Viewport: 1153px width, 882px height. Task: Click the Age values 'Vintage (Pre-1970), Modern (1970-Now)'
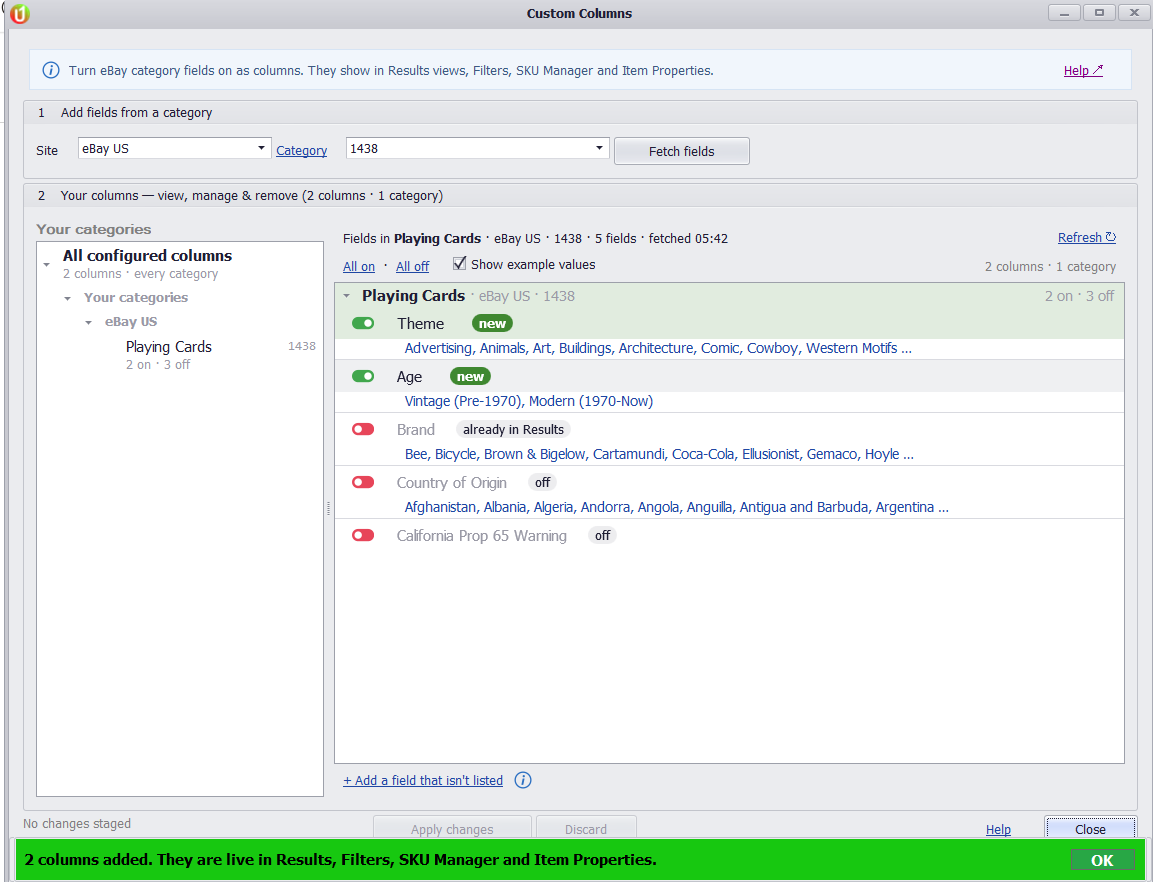[529, 401]
